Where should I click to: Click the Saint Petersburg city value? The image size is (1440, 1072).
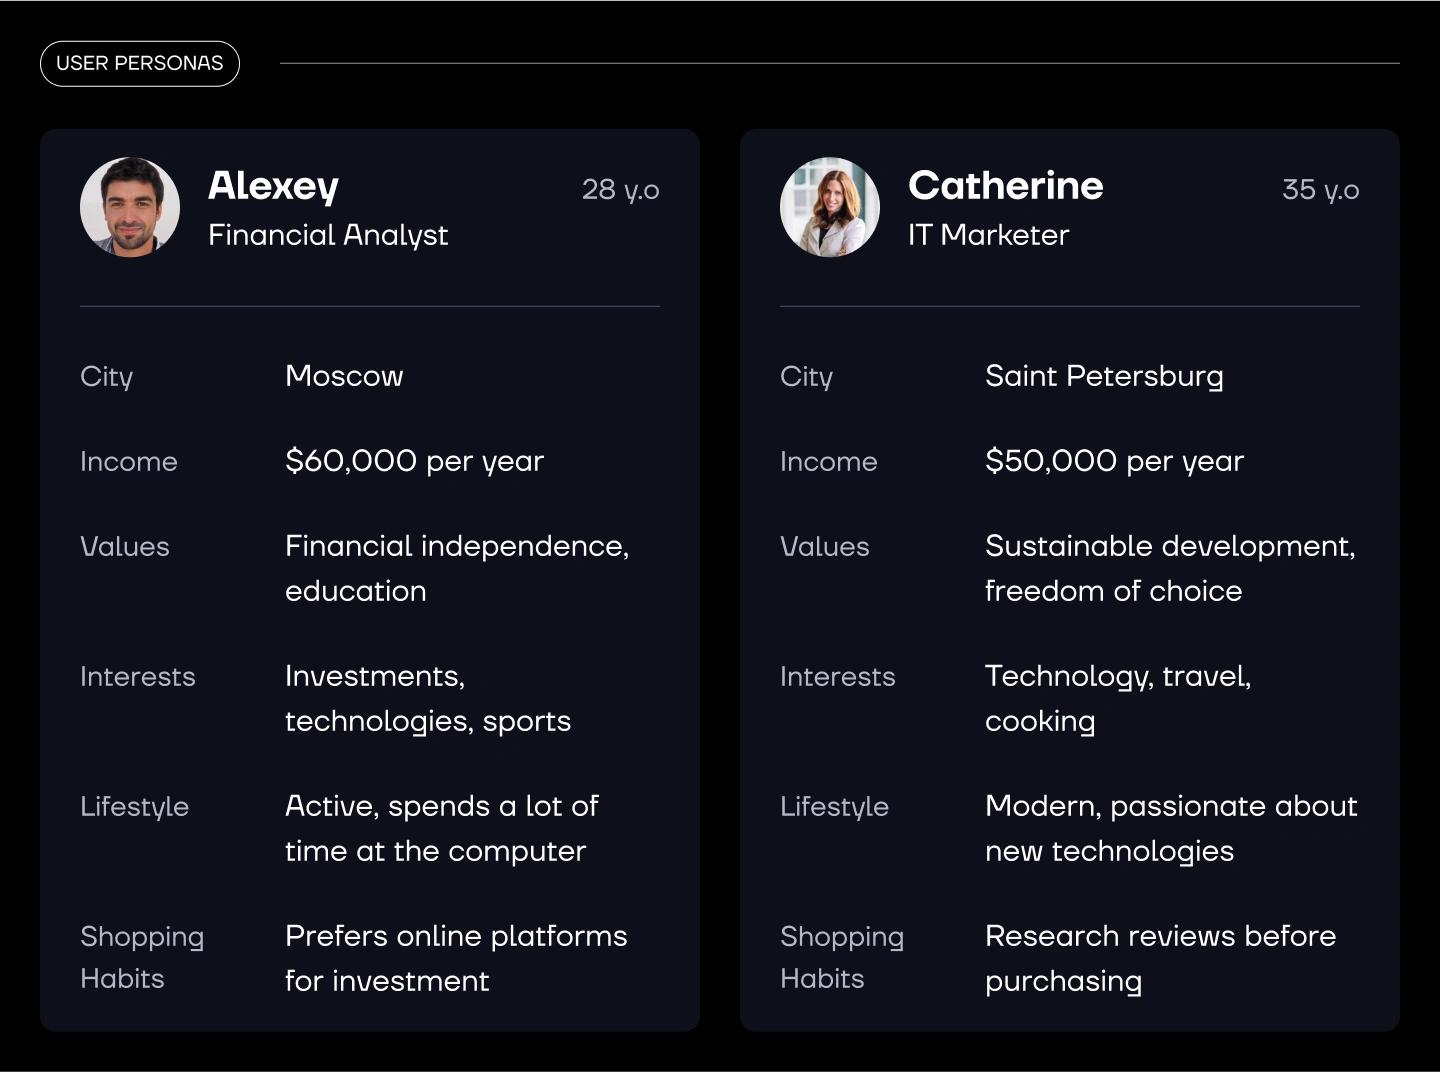pos(1104,376)
